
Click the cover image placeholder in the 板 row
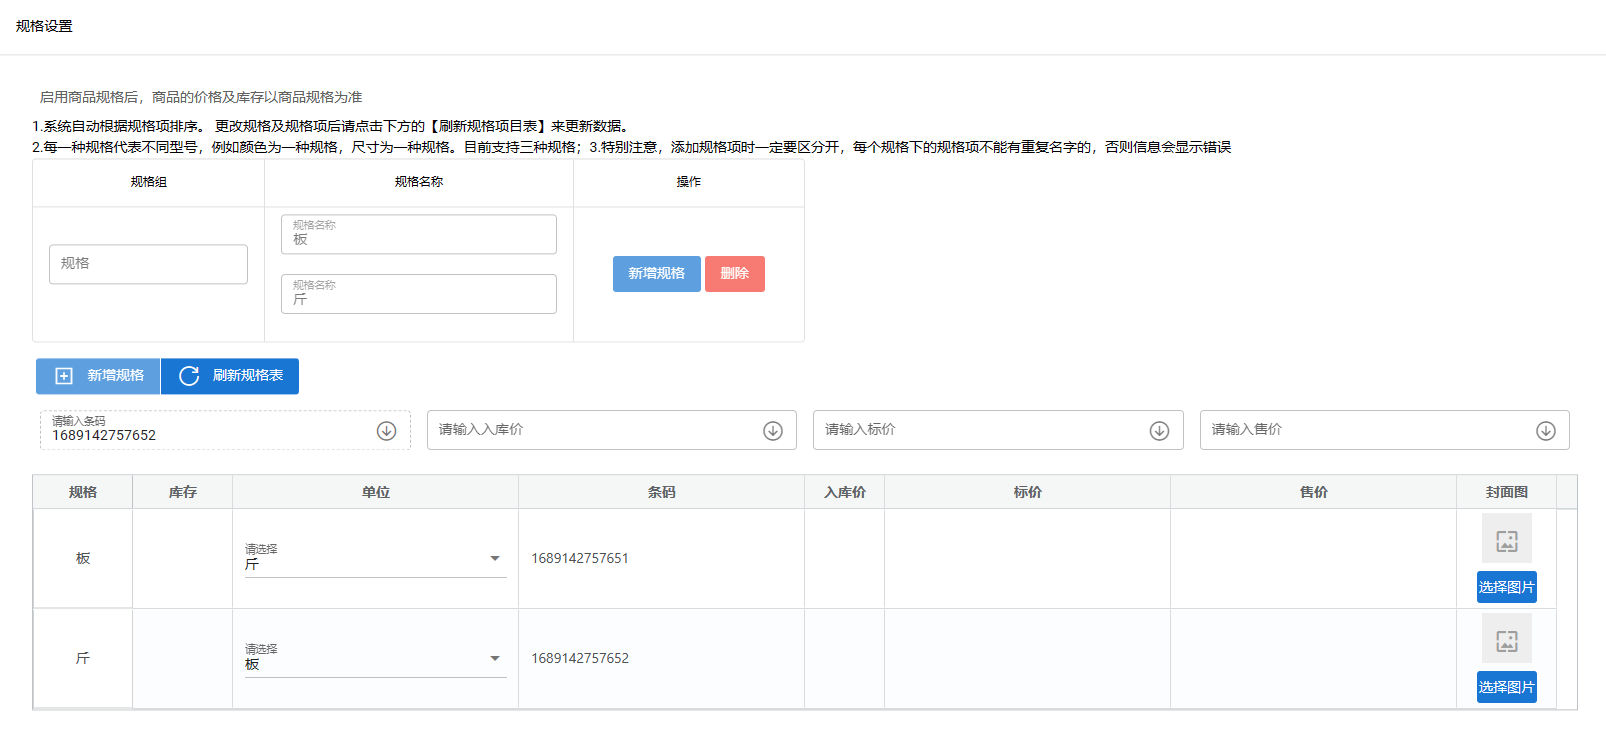pos(1507,540)
